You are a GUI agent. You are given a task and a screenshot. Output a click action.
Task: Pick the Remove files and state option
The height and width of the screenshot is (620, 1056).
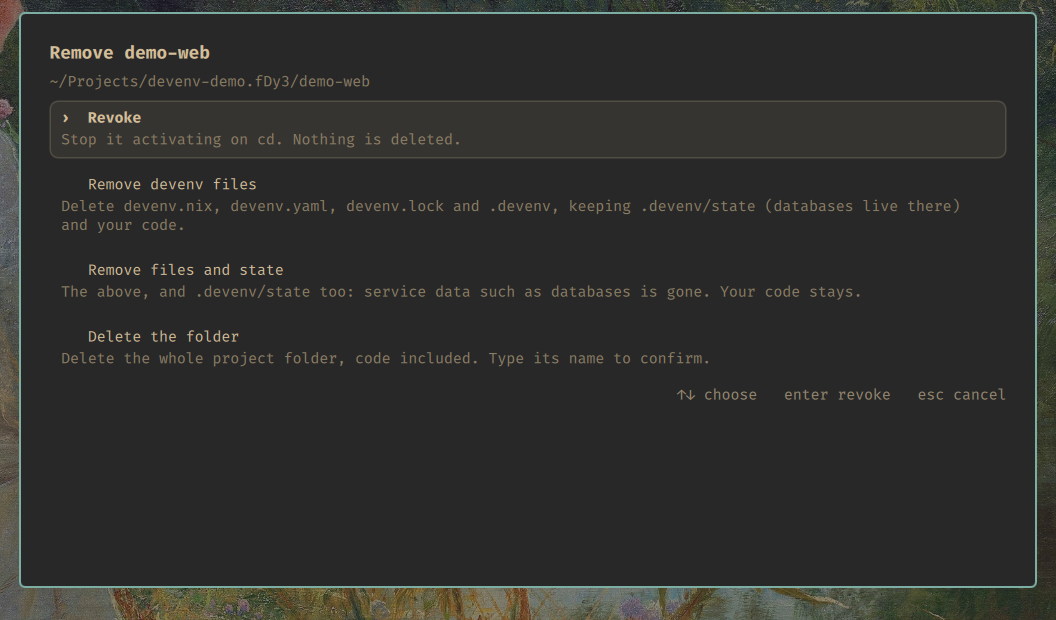(x=527, y=281)
